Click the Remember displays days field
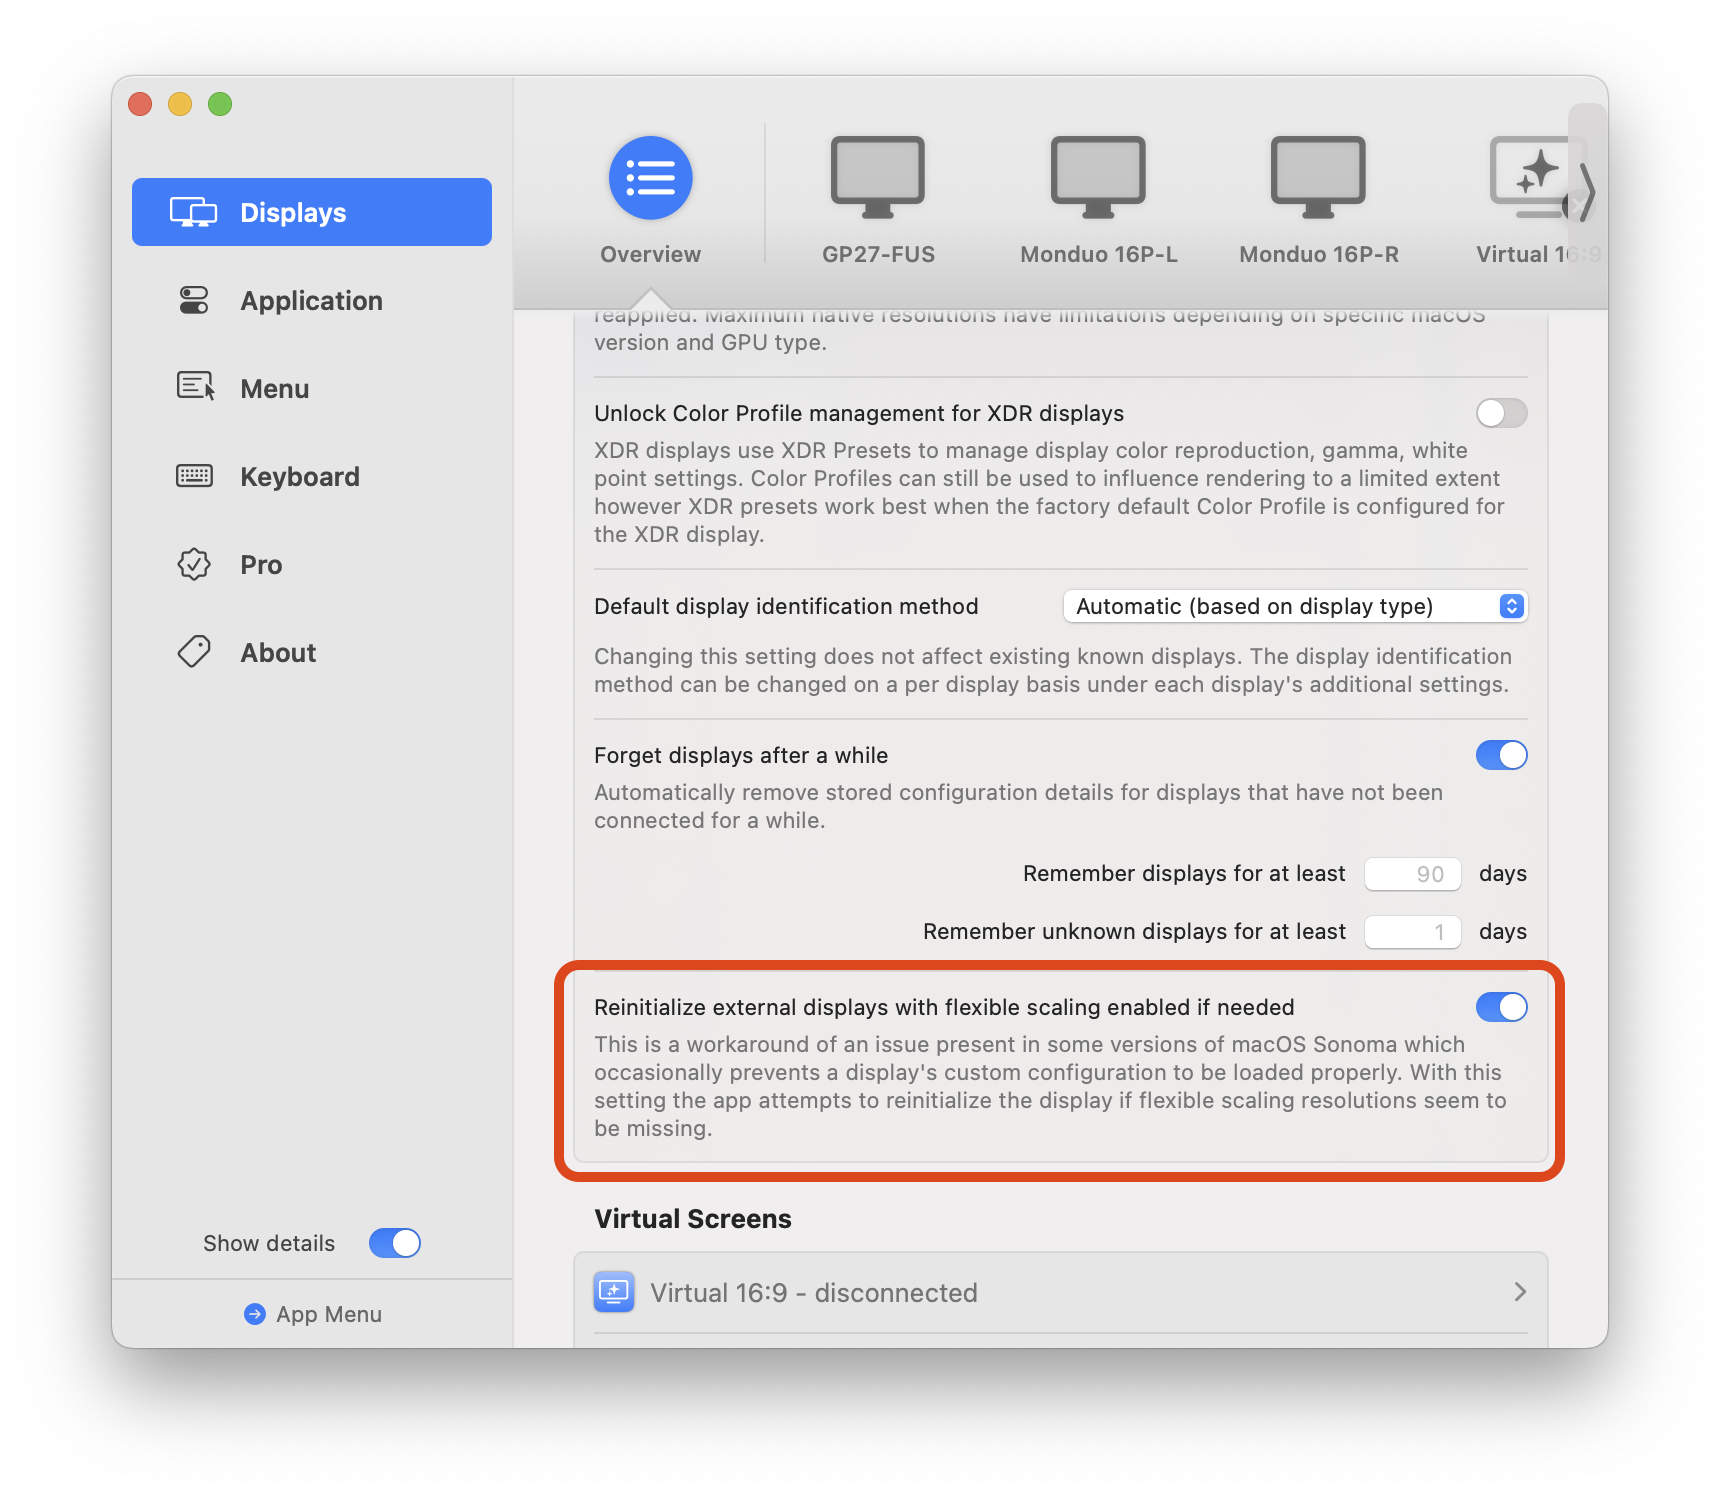1720x1496 pixels. 1412,874
